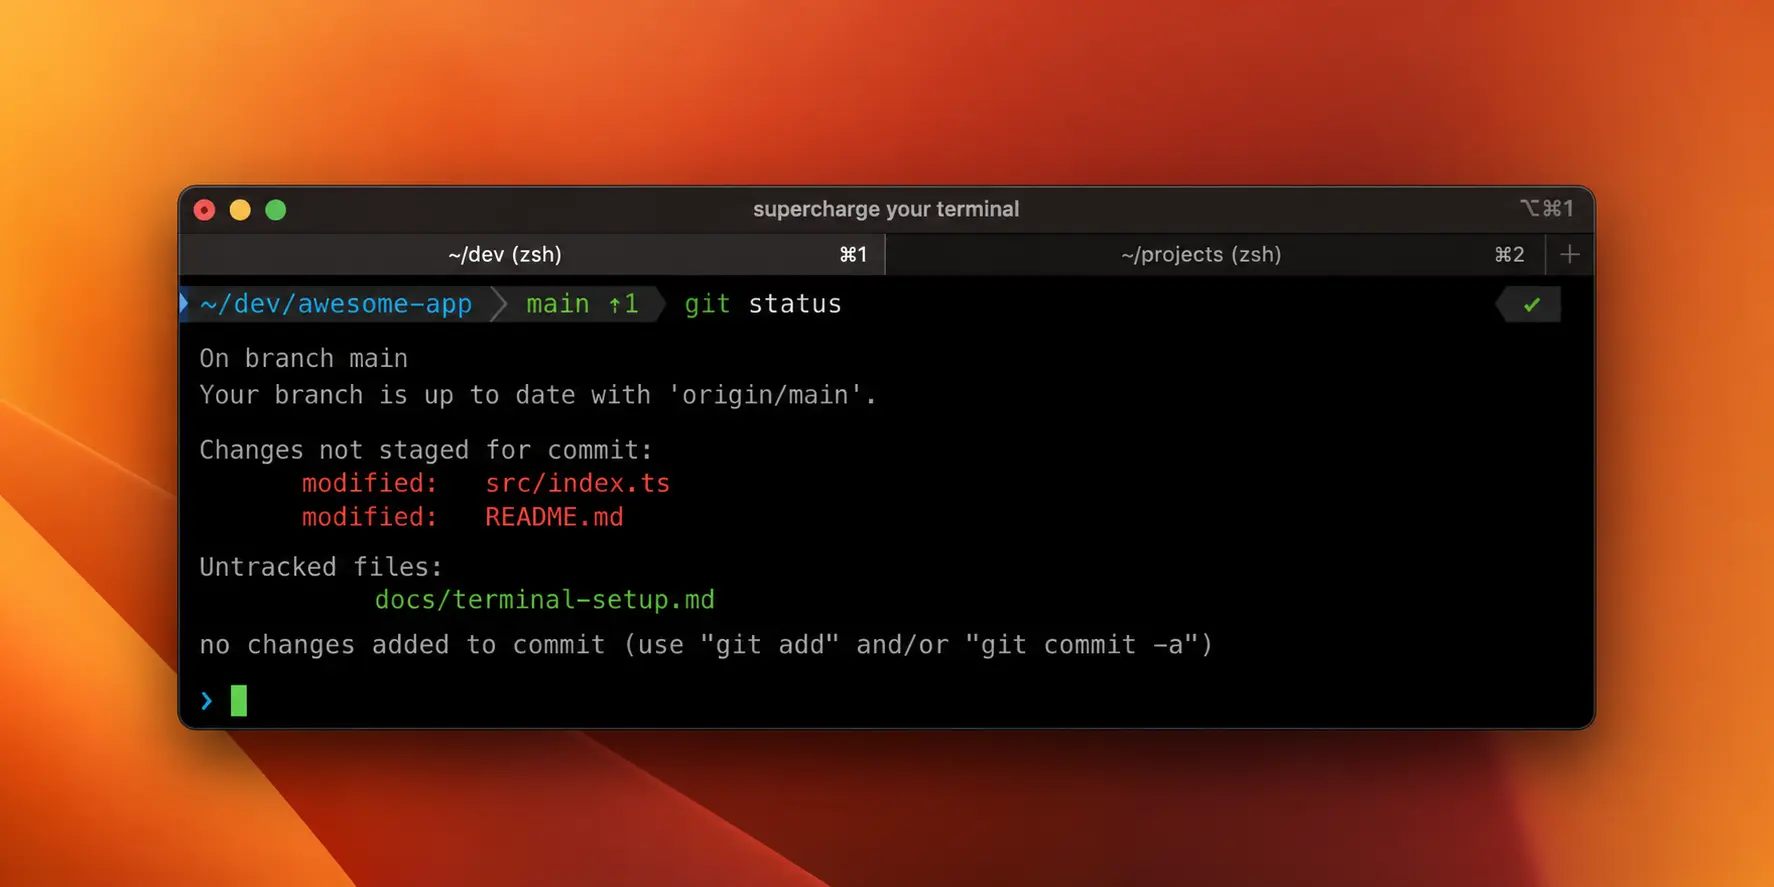Click the 'git status' command text
This screenshot has width=1774, height=887.
pos(763,304)
